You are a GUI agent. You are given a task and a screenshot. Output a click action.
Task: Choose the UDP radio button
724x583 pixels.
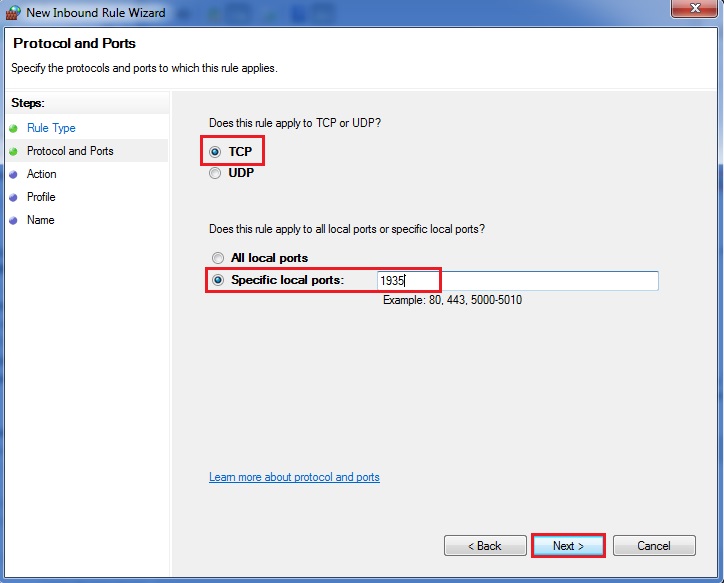point(216,173)
